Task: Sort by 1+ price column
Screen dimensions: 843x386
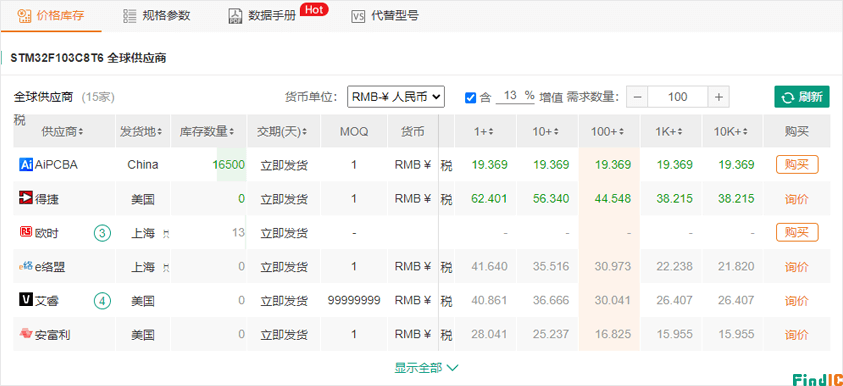Action: pyautogui.click(x=485, y=131)
